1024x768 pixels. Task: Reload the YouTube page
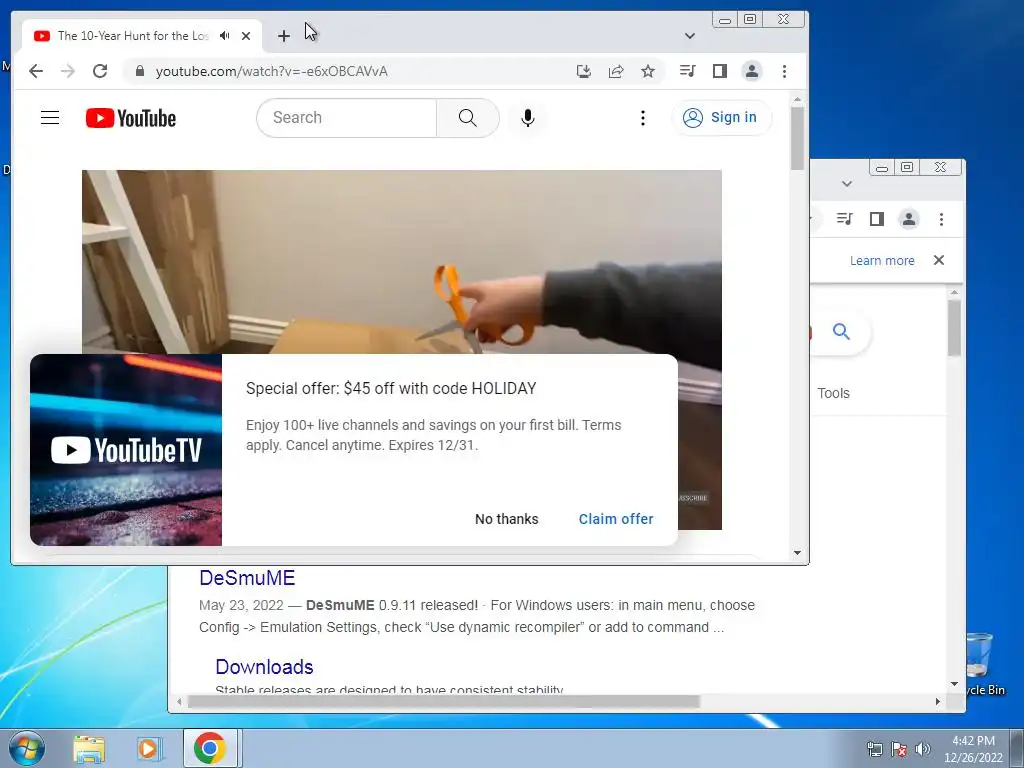[x=100, y=71]
